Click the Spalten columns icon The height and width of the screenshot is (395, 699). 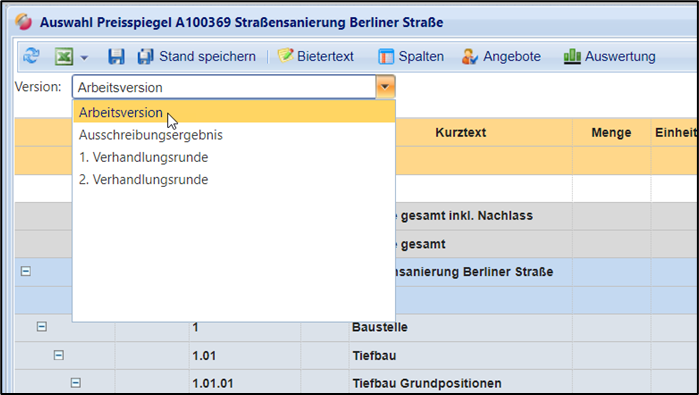pyautogui.click(x=386, y=57)
